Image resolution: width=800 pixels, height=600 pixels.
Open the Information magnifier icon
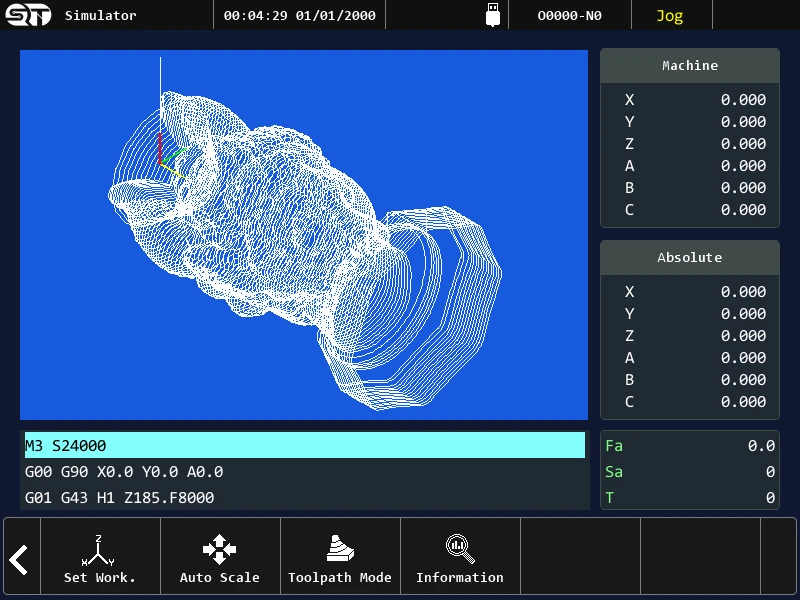pyautogui.click(x=460, y=549)
